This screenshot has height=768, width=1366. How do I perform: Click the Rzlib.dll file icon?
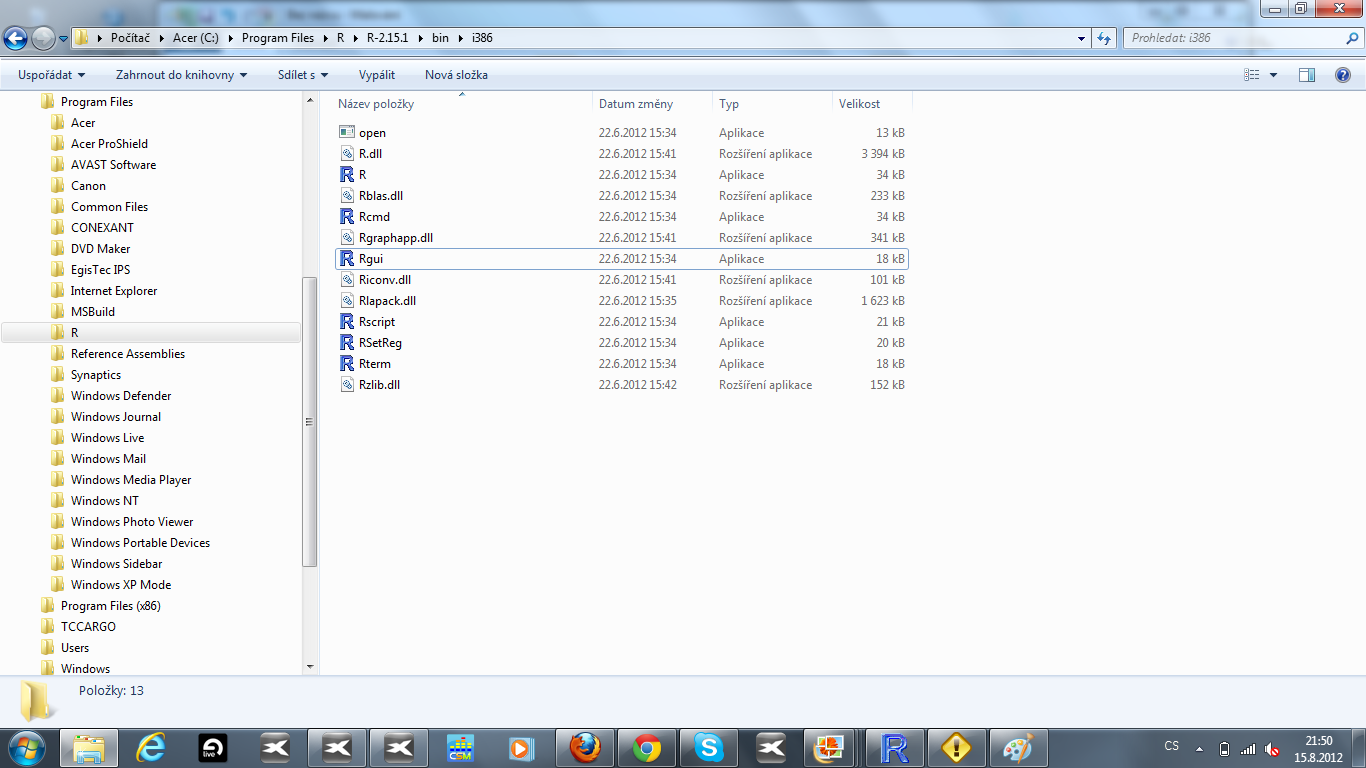pyautogui.click(x=347, y=384)
